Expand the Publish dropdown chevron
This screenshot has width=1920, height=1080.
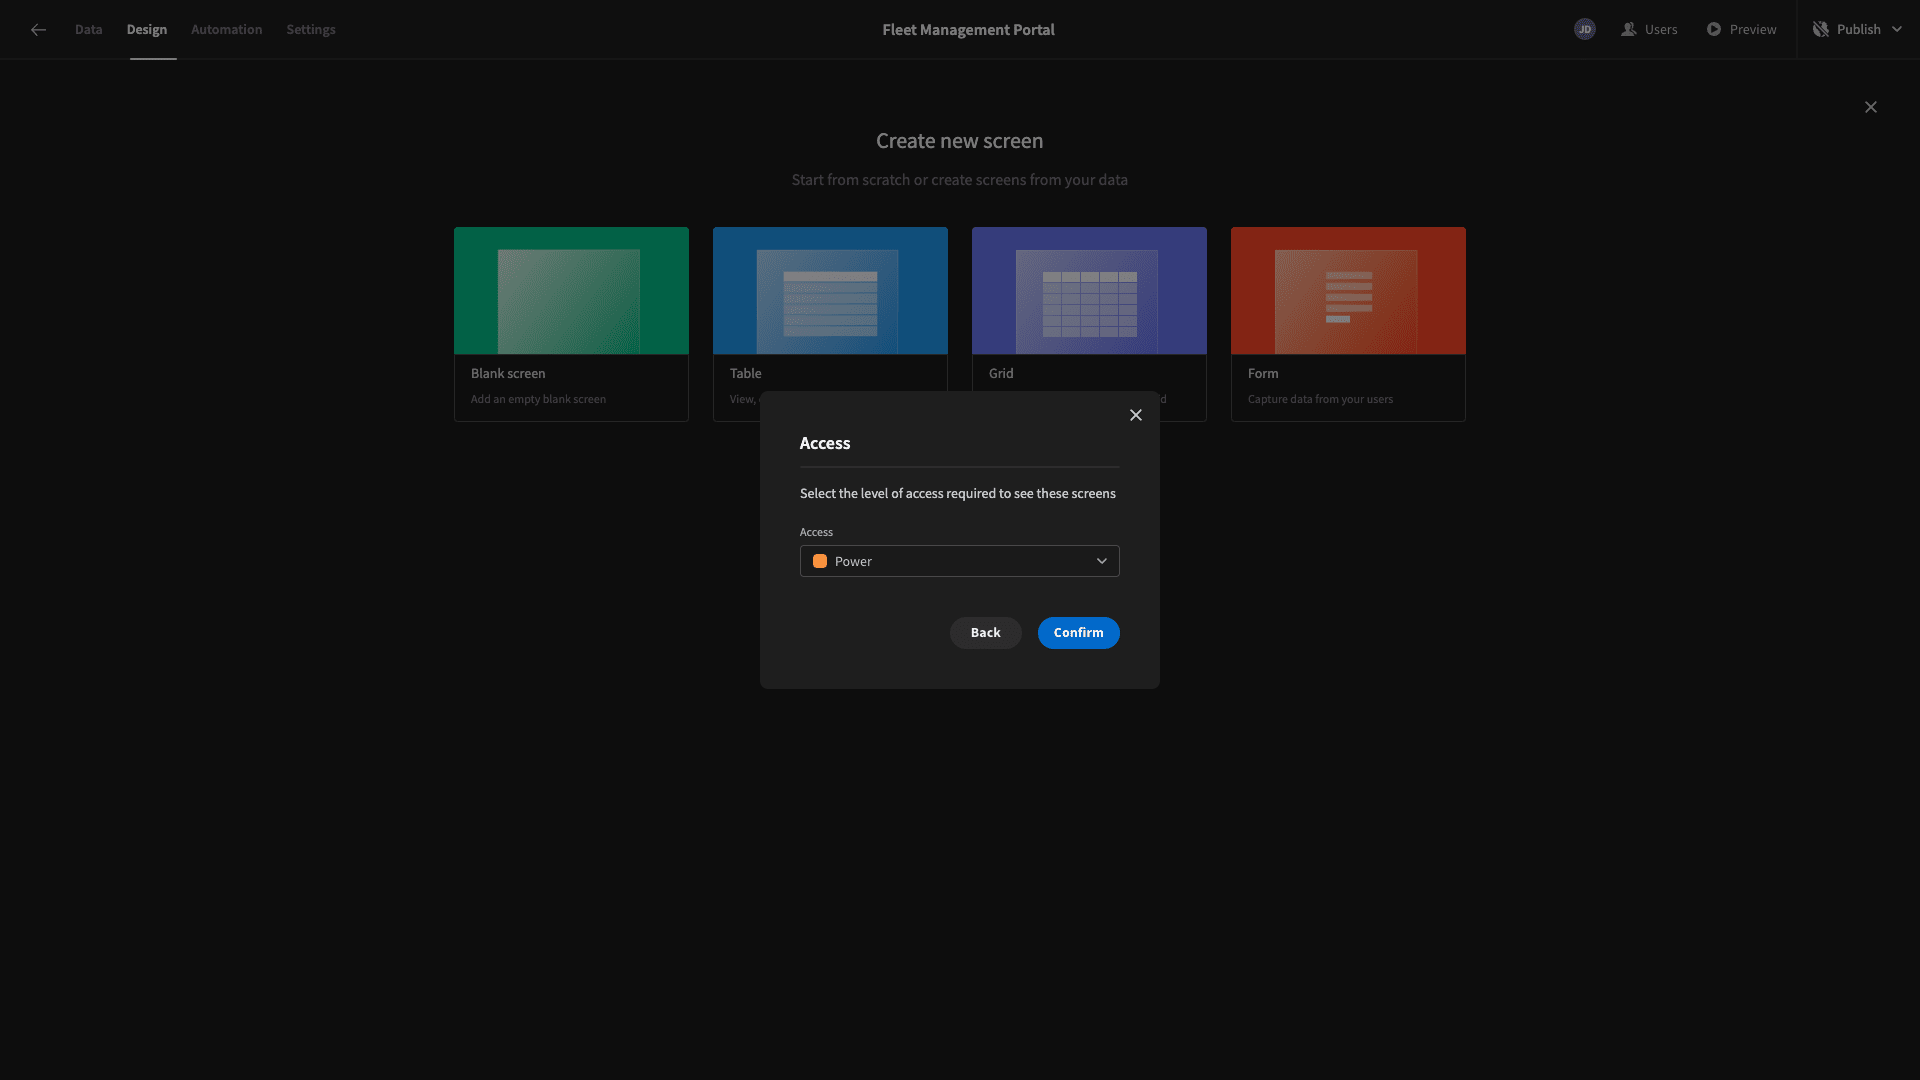[1897, 30]
